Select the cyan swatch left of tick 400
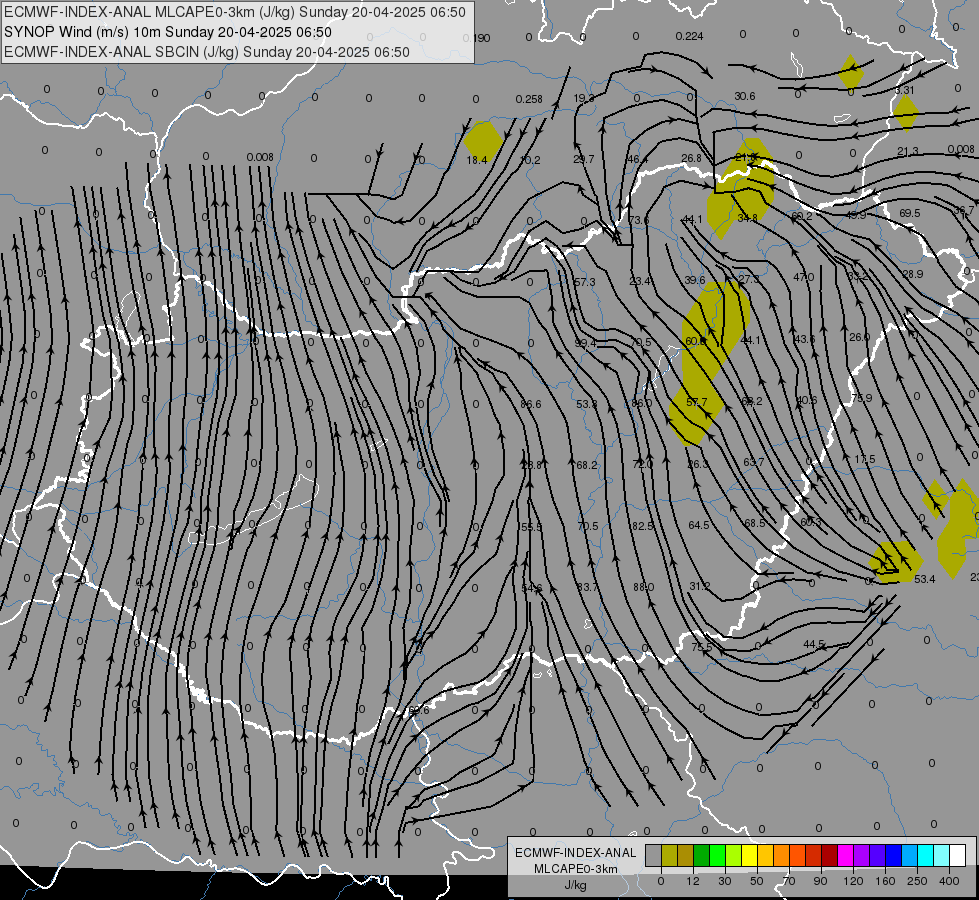The image size is (979, 900). tap(926, 855)
